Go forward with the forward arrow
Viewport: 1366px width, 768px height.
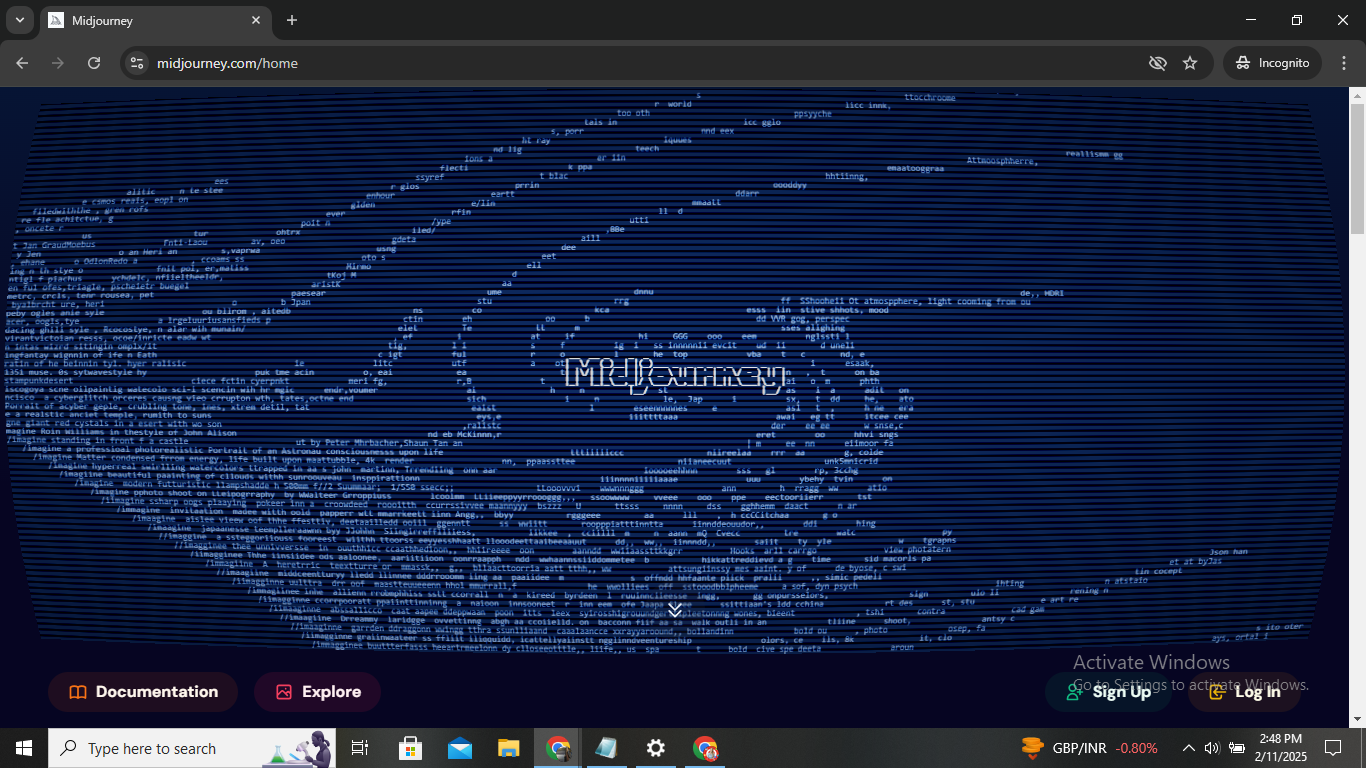pyautogui.click(x=58, y=63)
